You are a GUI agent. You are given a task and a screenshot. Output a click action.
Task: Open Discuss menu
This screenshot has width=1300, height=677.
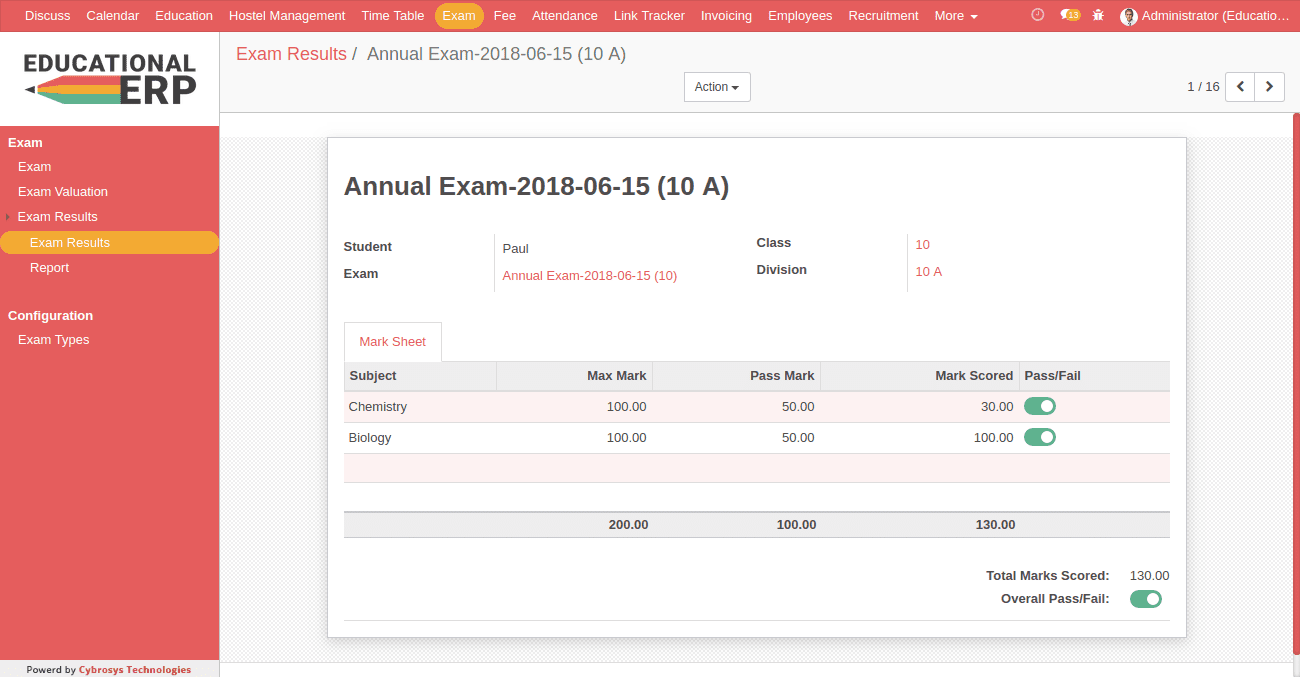(48, 16)
